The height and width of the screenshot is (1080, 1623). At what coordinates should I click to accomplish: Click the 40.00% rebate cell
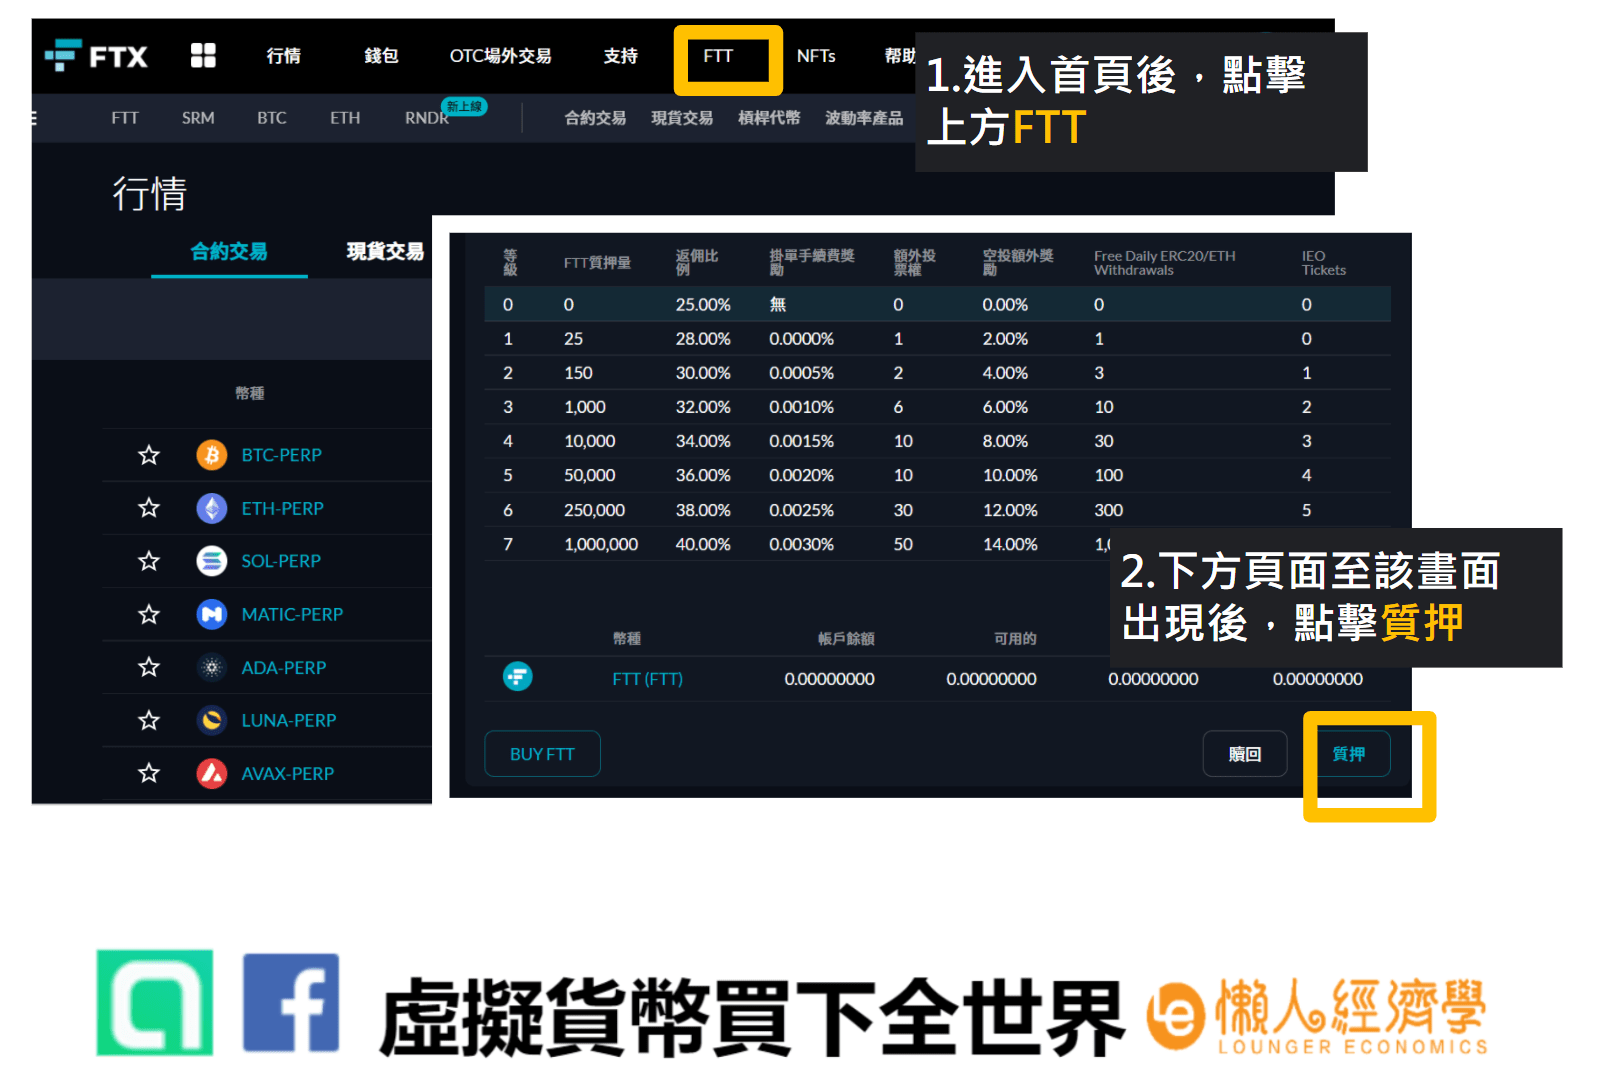click(x=703, y=545)
